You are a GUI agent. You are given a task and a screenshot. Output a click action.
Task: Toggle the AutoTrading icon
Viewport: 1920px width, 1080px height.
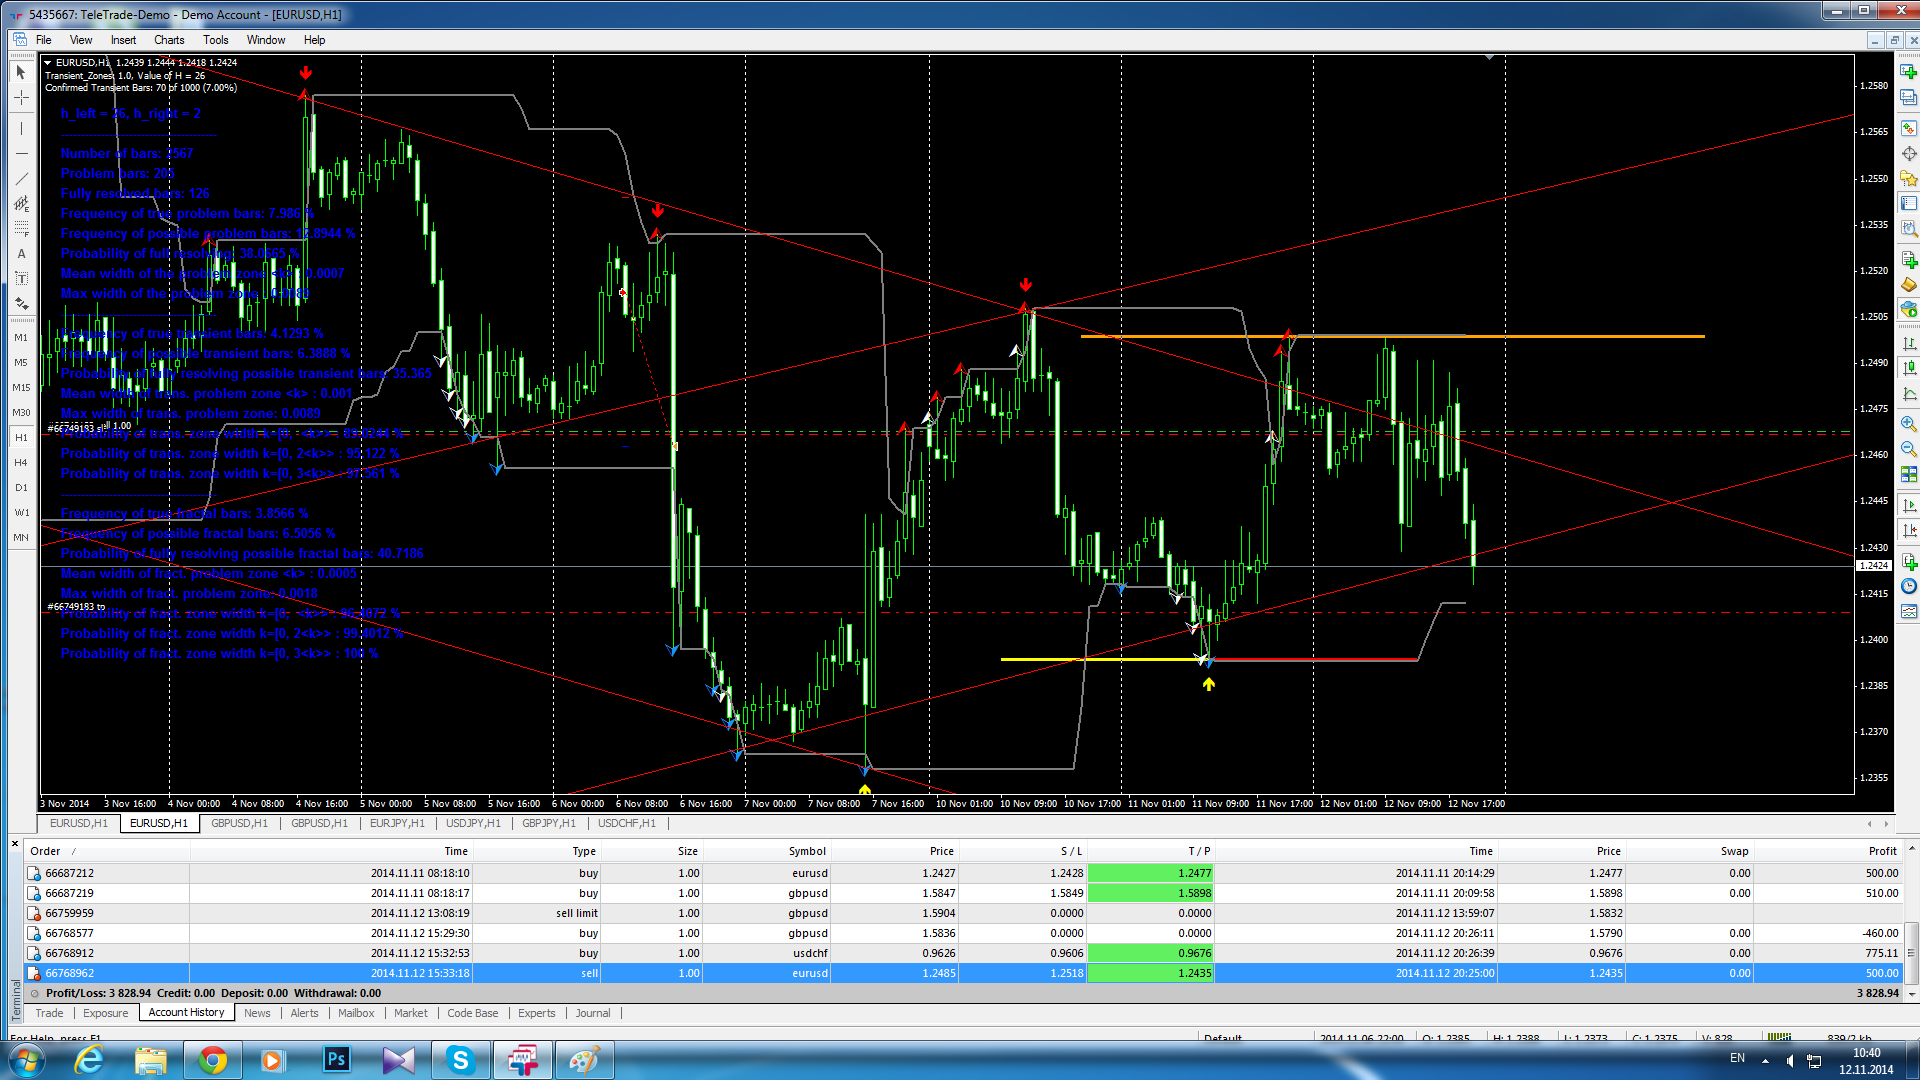click(x=1908, y=310)
